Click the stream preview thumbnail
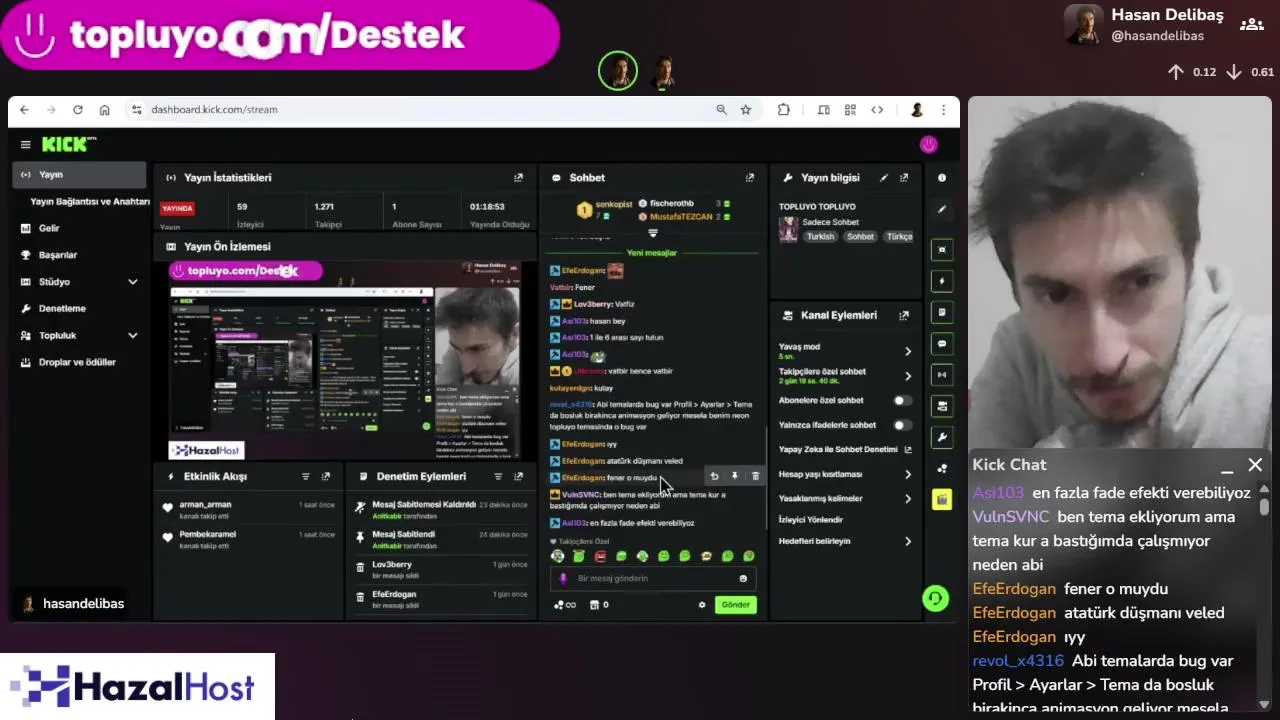The width and height of the screenshot is (1280, 720). (345, 360)
